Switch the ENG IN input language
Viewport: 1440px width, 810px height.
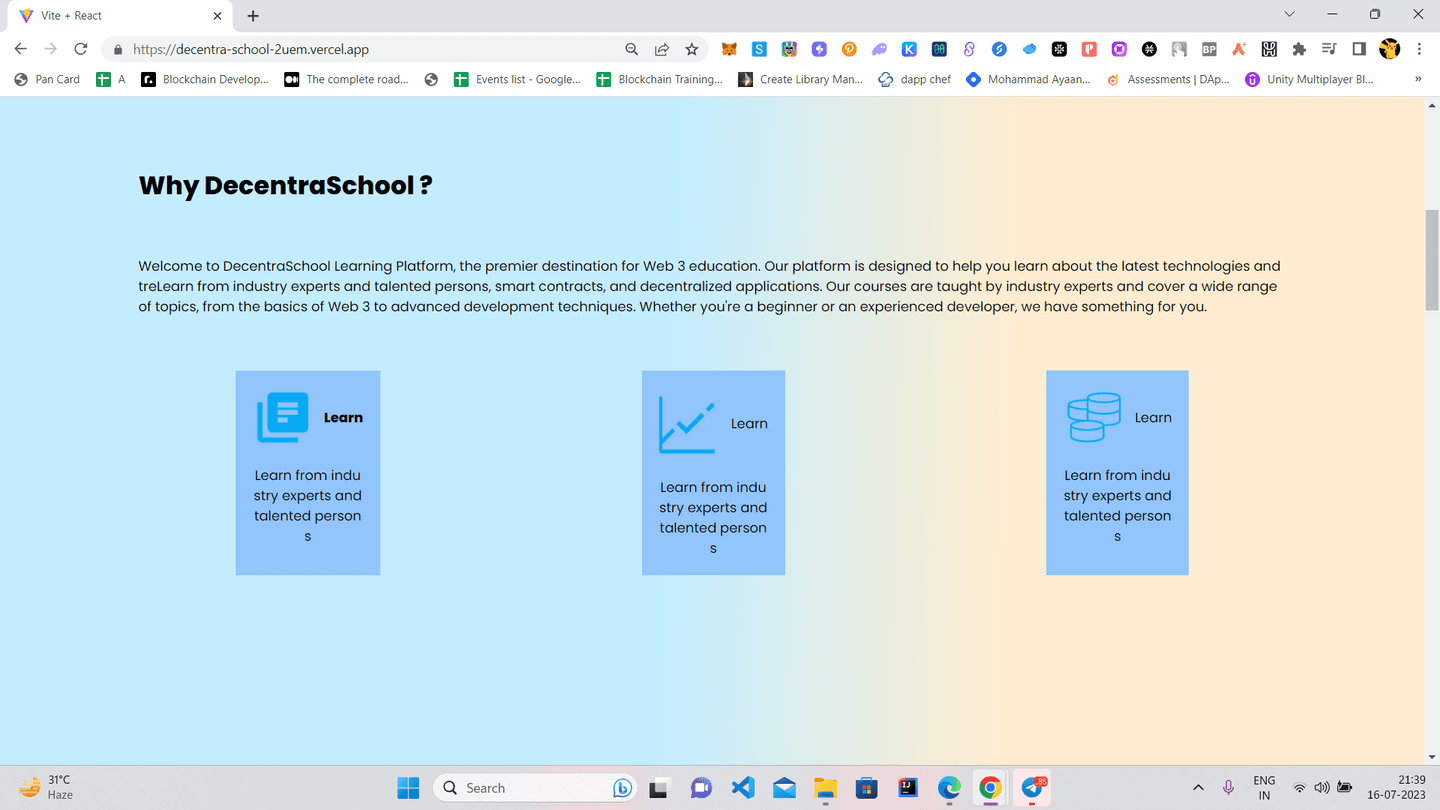[x=1264, y=788]
